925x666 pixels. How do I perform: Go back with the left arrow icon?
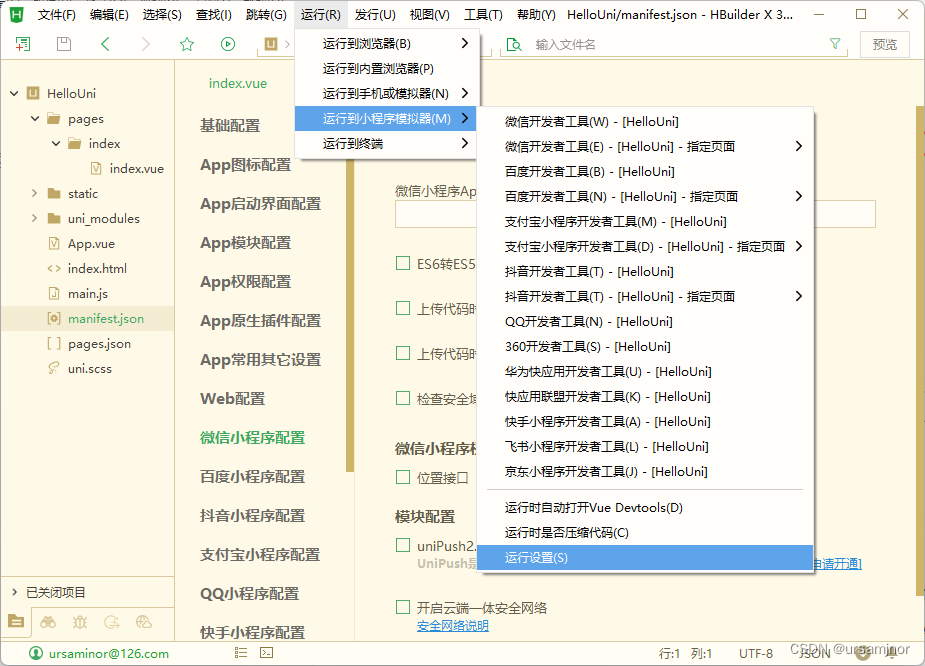(x=105, y=44)
